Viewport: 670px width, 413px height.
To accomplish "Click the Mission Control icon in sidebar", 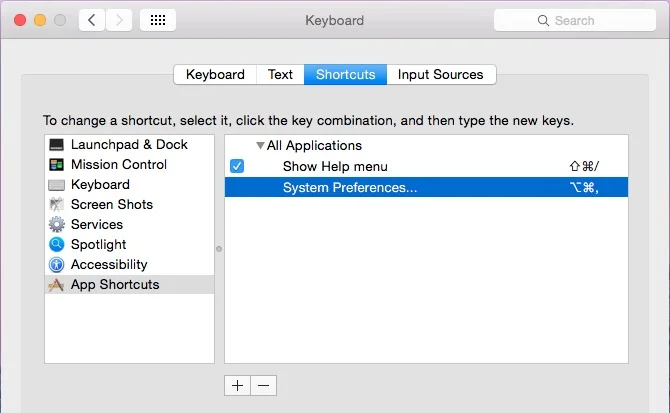I will (56, 164).
